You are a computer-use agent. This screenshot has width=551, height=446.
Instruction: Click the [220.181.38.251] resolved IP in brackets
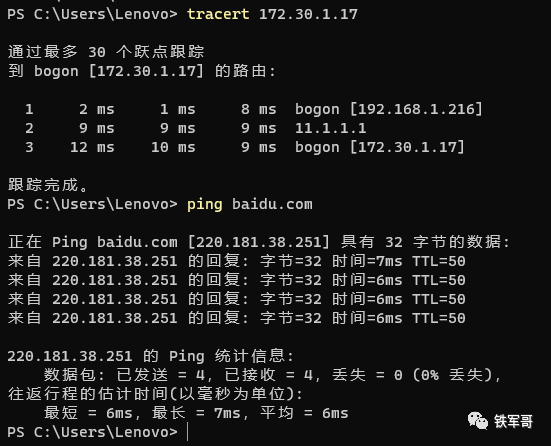(x=259, y=242)
